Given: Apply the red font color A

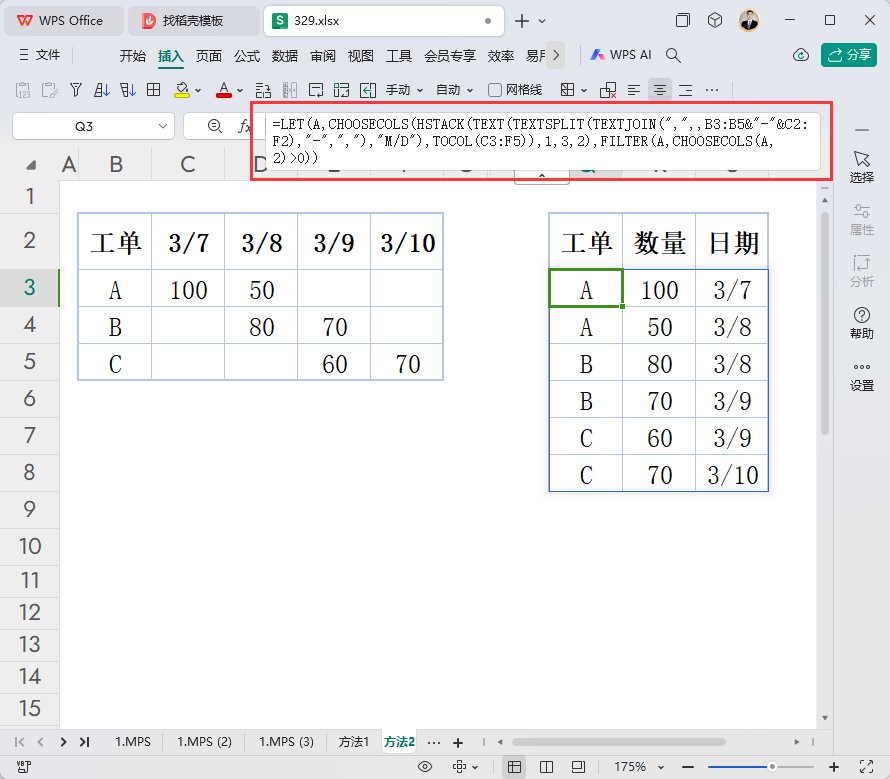Looking at the screenshot, I should (x=224, y=90).
